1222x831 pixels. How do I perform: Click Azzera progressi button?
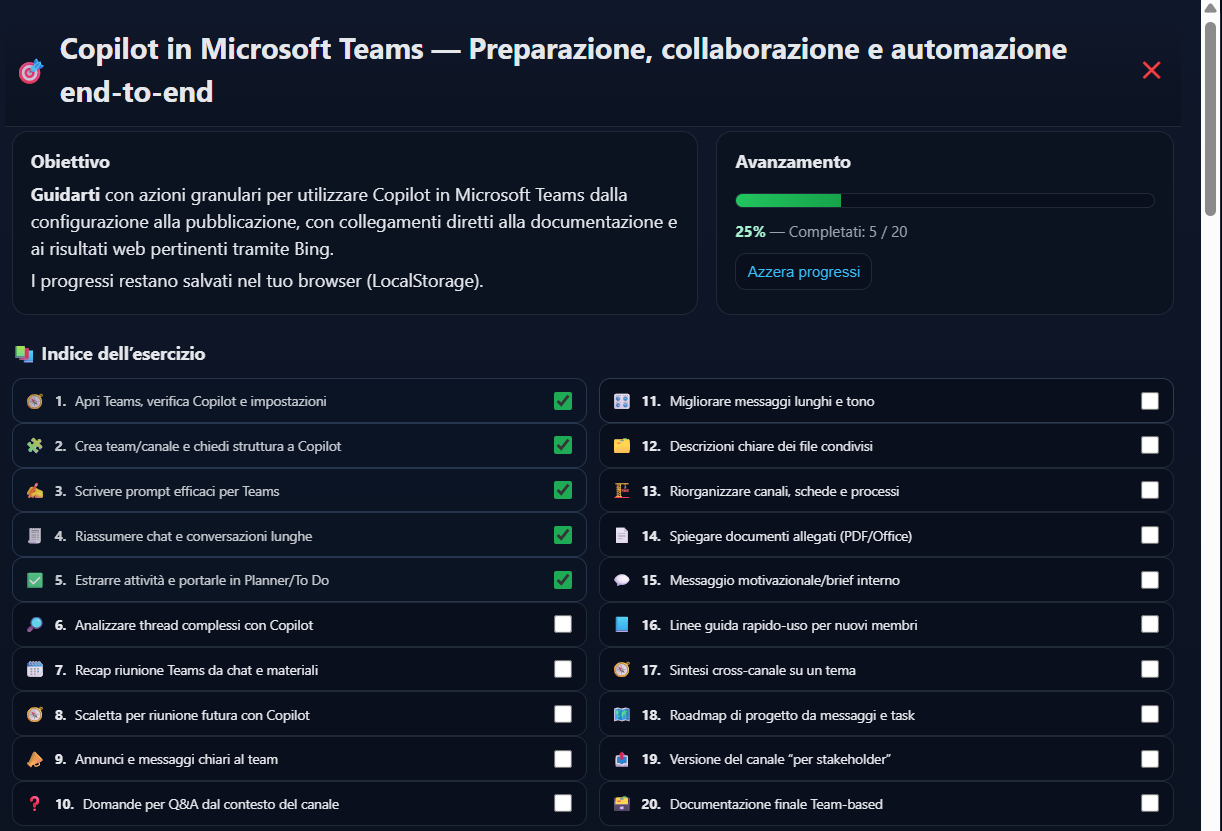[804, 272]
